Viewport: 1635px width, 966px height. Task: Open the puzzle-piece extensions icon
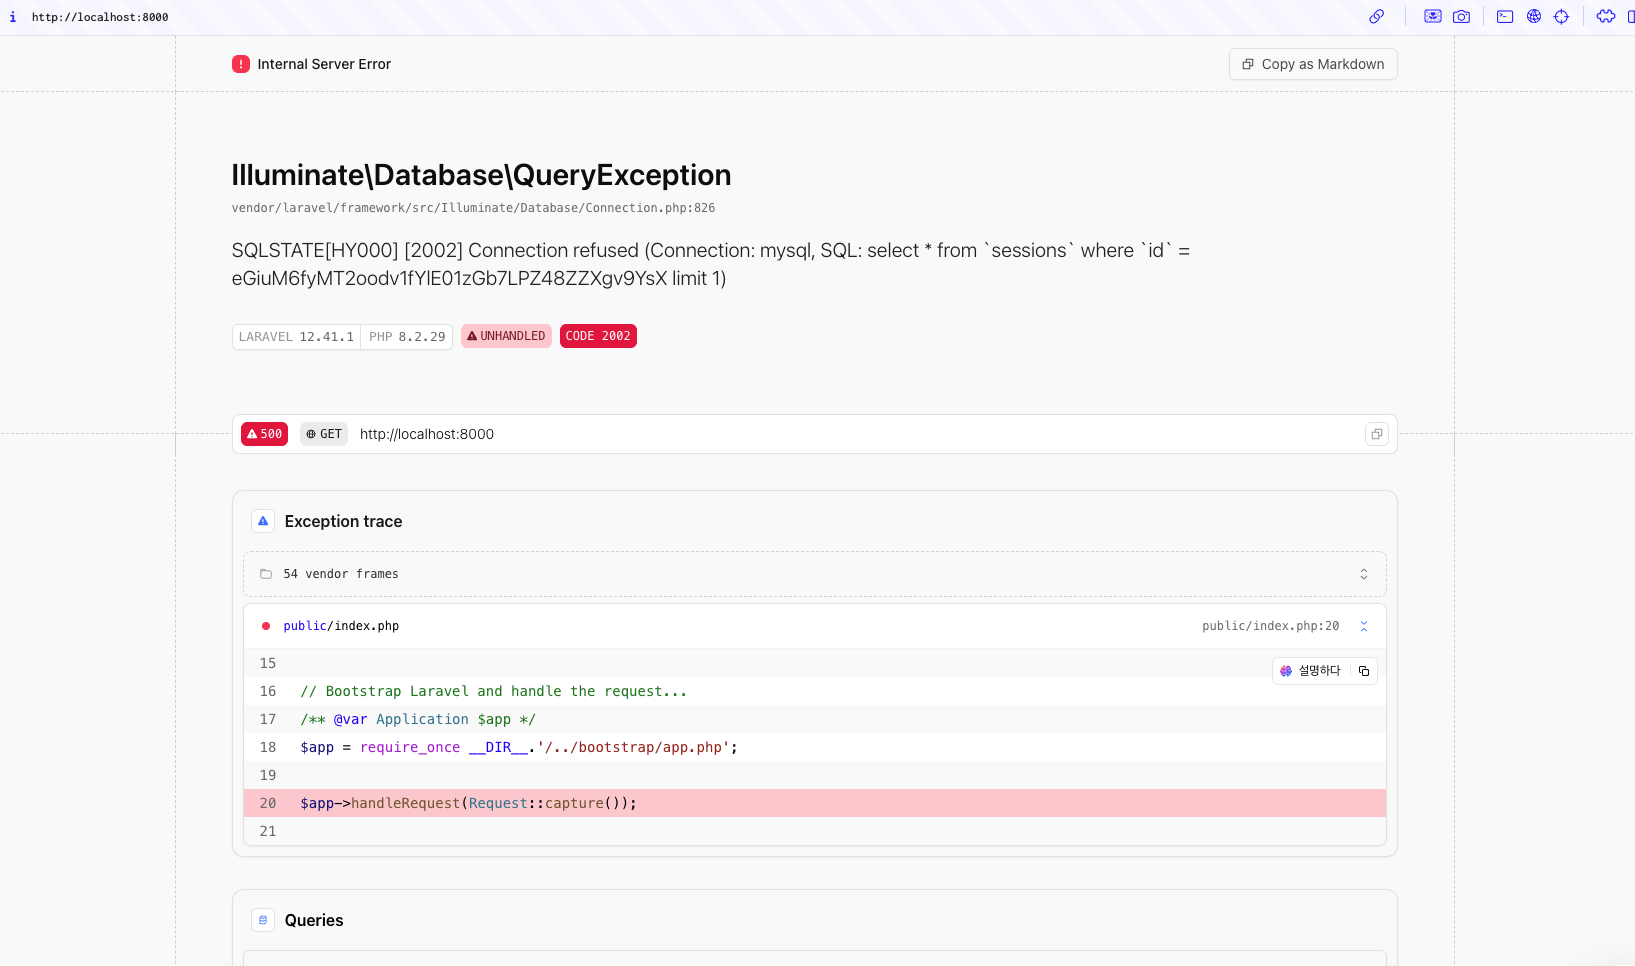(1606, 16)
